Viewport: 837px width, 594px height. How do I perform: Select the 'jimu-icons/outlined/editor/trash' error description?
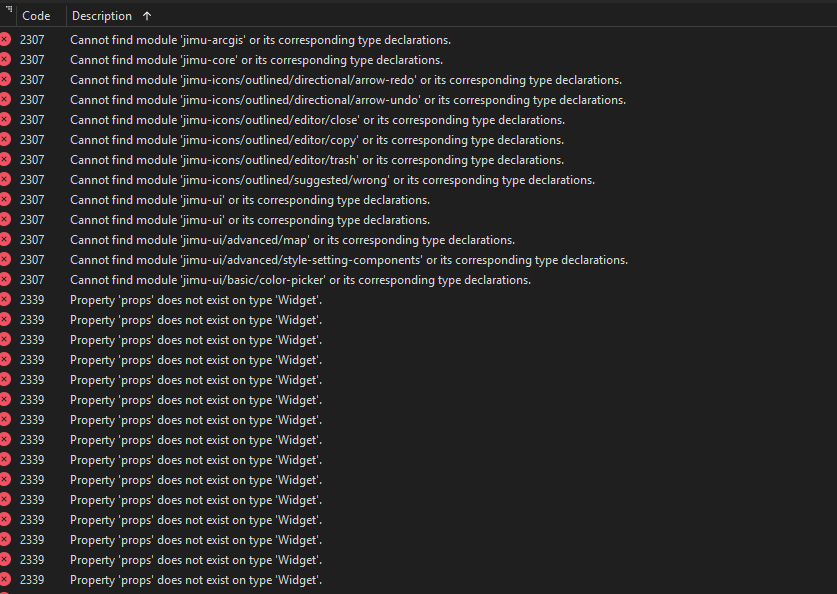click(x=317, y=160)
